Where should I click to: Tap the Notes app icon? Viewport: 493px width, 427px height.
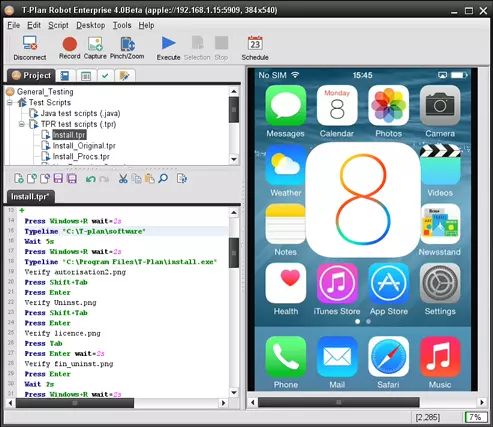[285, 224]
